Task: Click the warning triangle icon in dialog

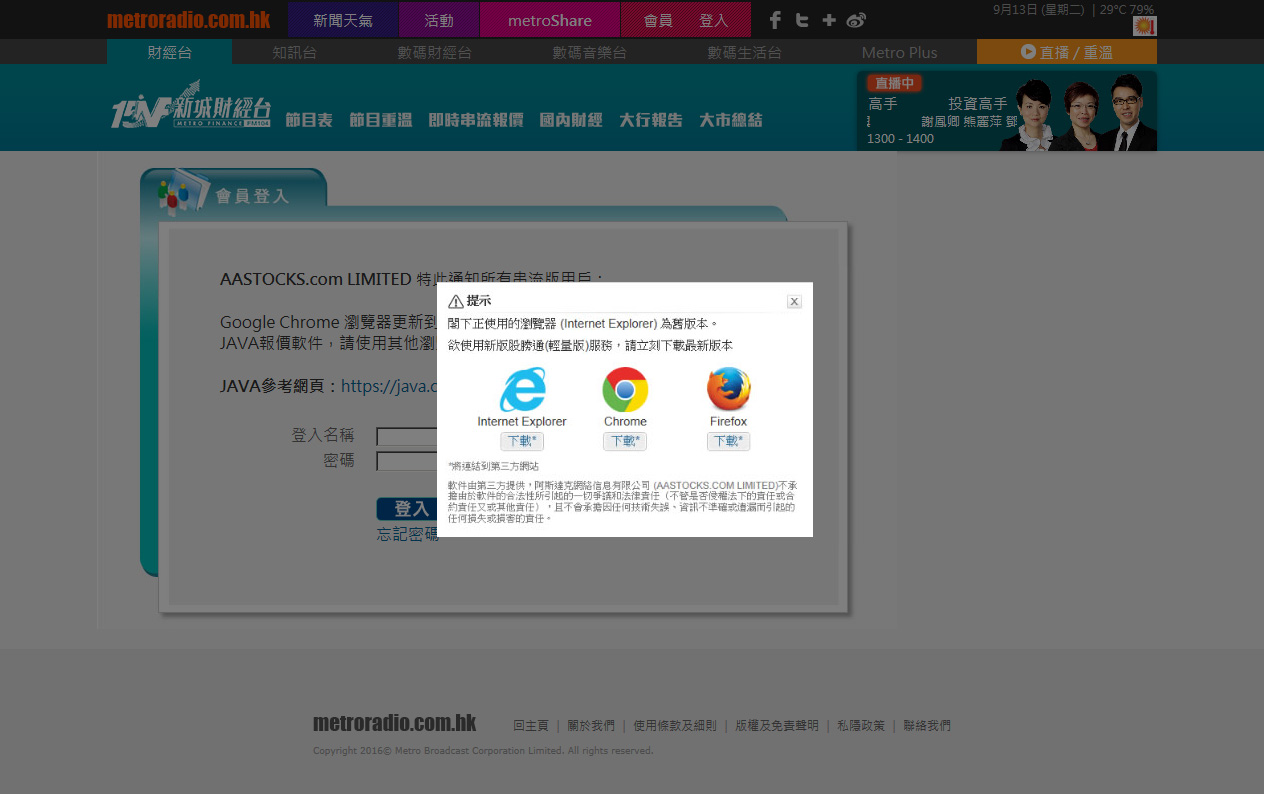Action: [456, 301]
